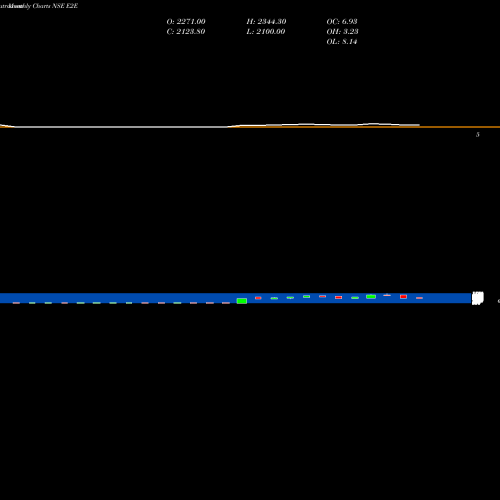Click the close price value C: 2123.80
This screenshot has height=500, width=500.
point(186,32)
